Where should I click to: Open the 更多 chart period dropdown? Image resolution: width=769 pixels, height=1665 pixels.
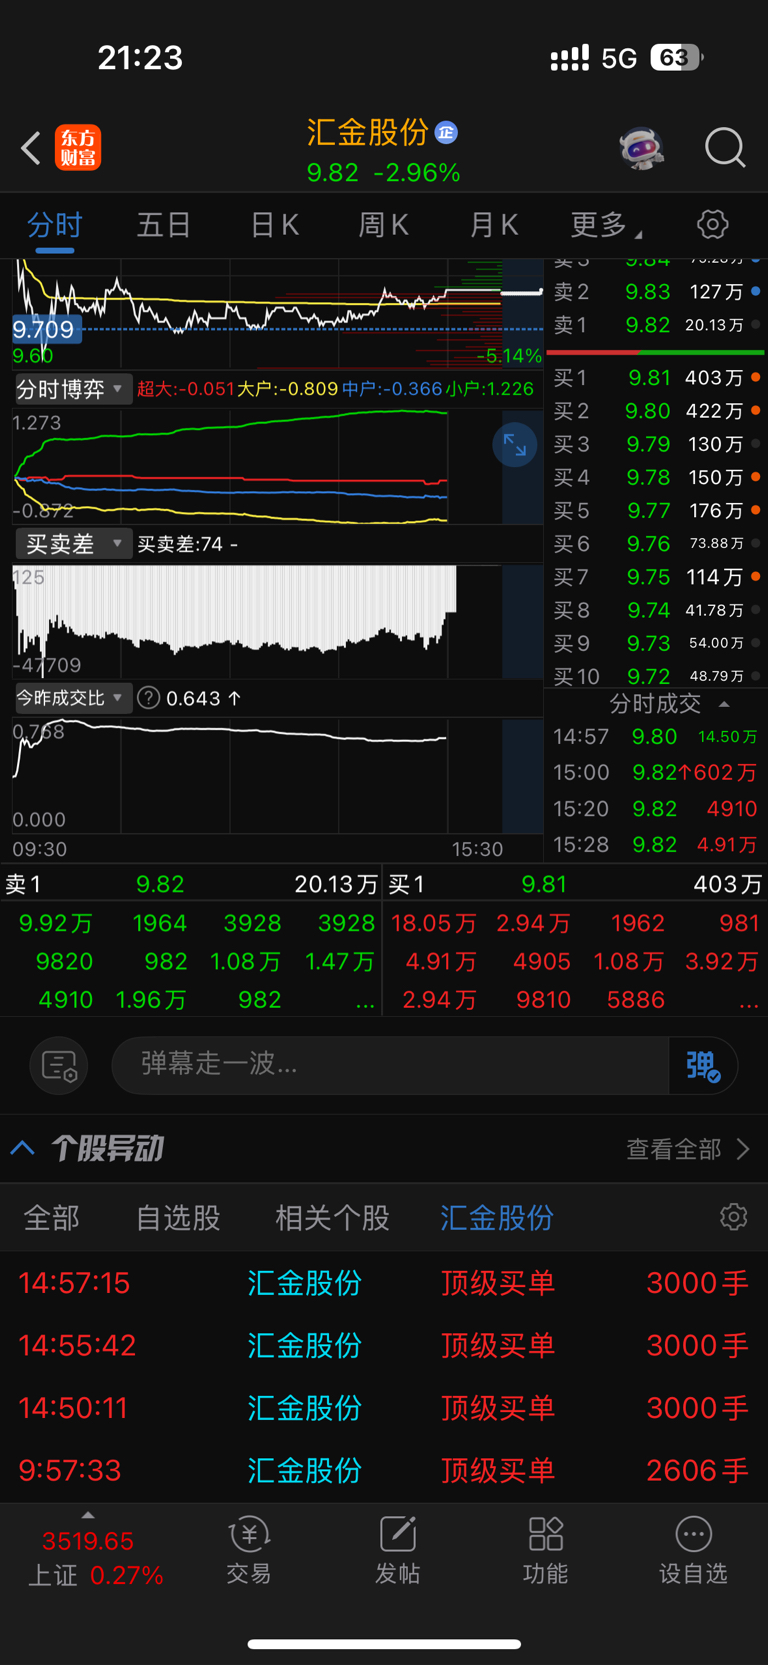click(x=606, y=225)
